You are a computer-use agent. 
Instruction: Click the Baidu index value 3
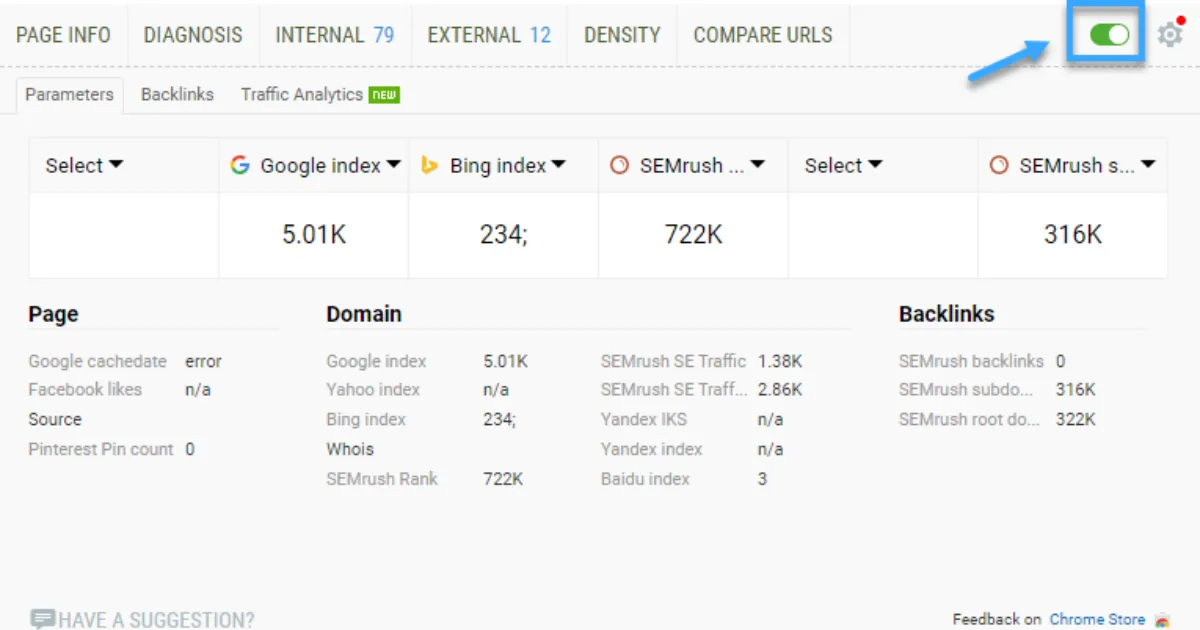[762, 479]
